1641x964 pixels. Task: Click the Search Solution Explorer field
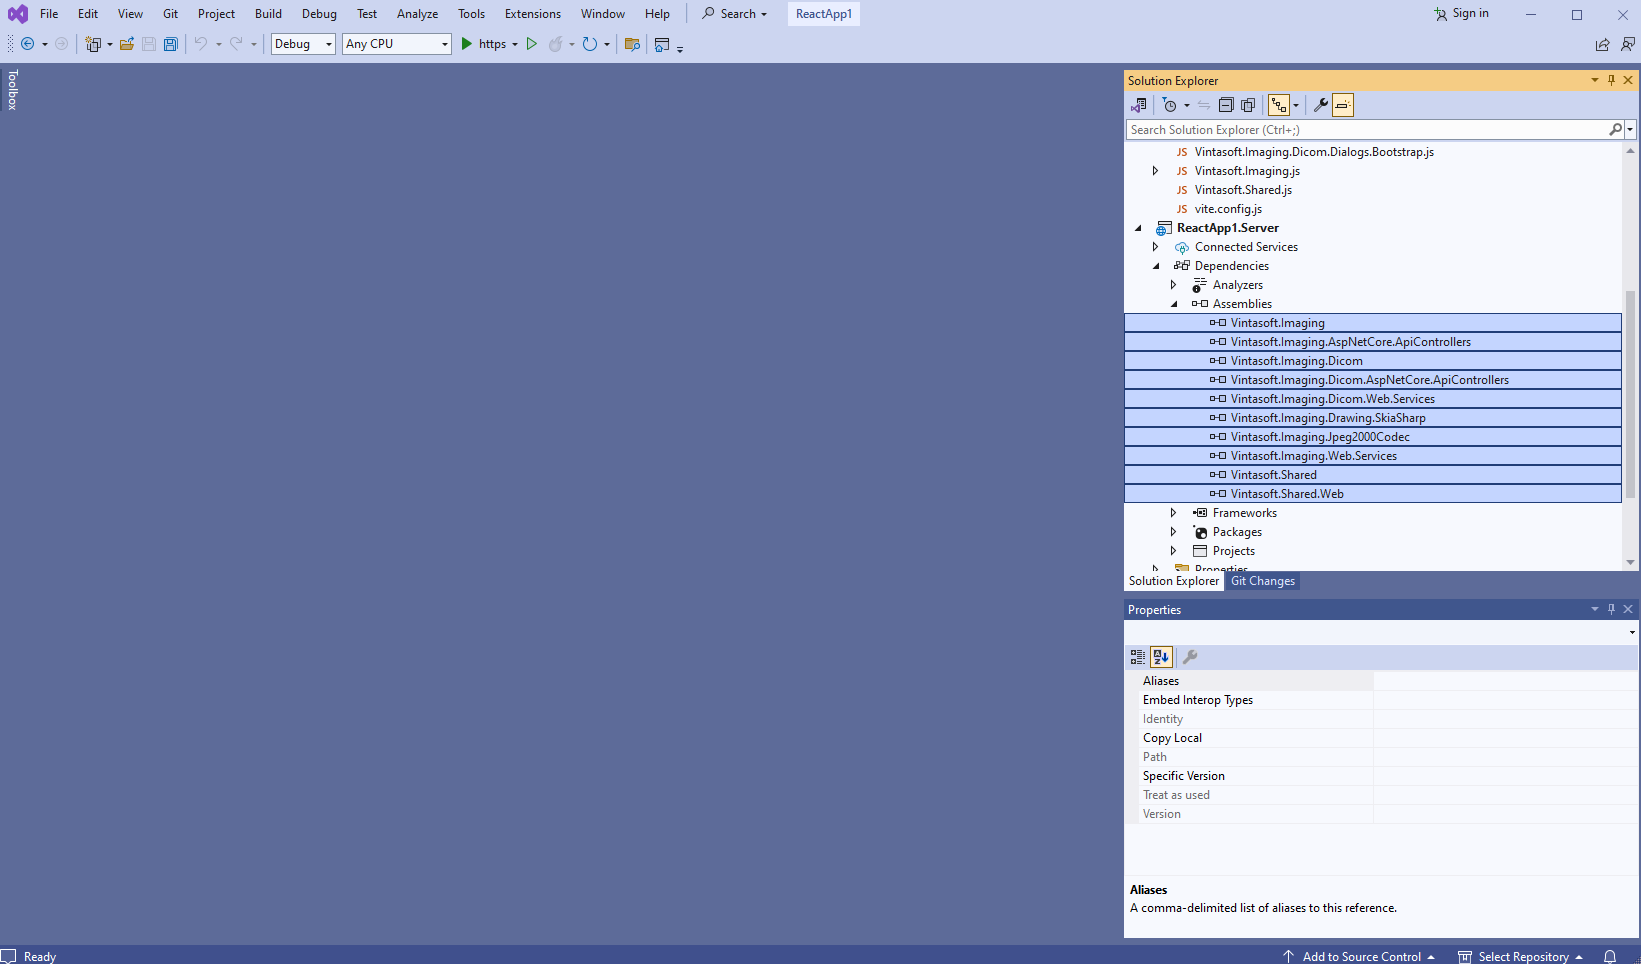click(x=1365, y=130)
